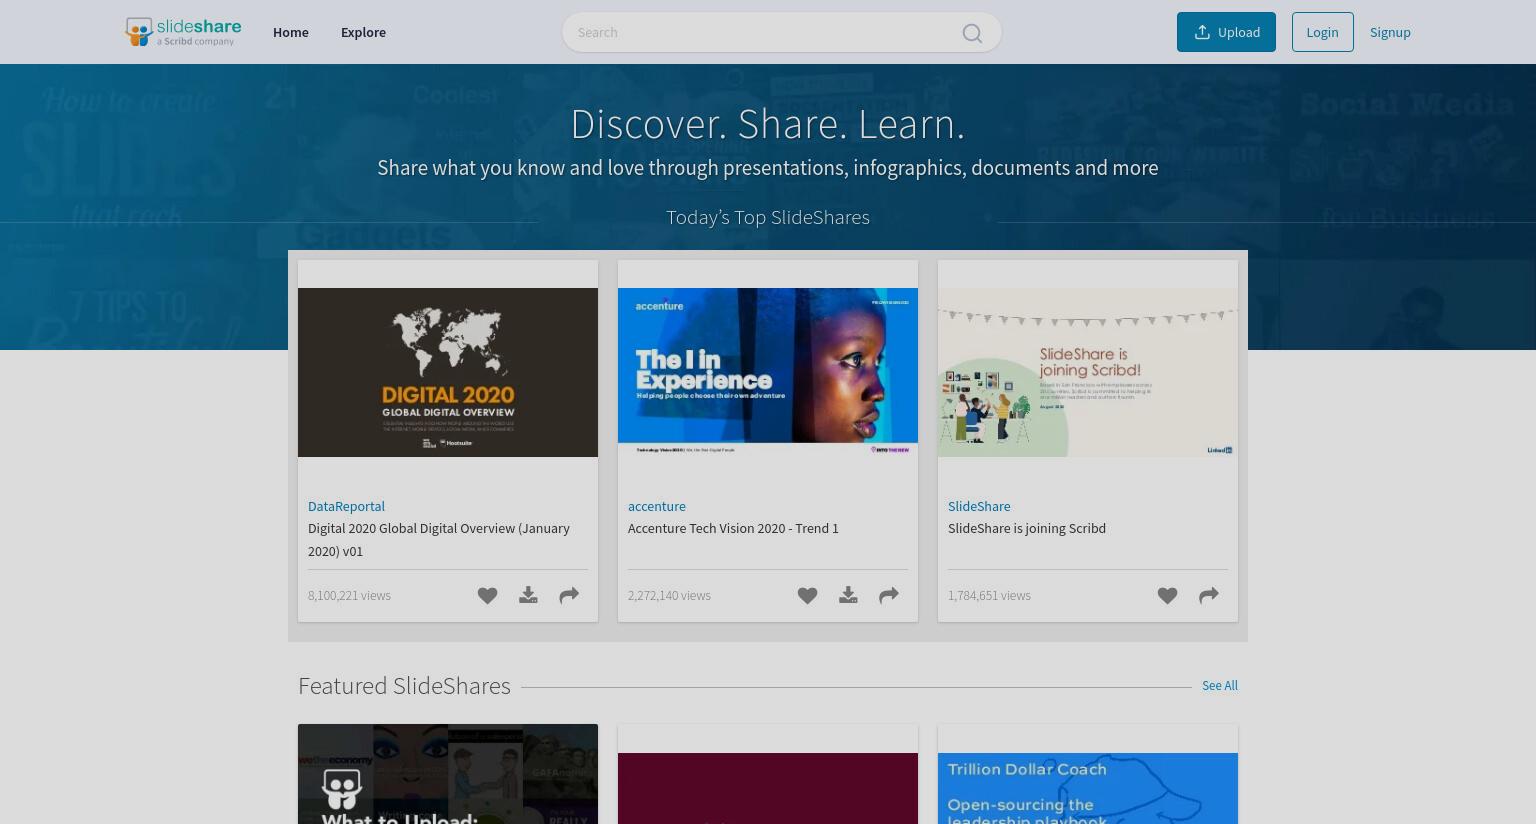Open the Explore nav item
The height and width of the screenshot is (824, 1536).
[363, 32]
